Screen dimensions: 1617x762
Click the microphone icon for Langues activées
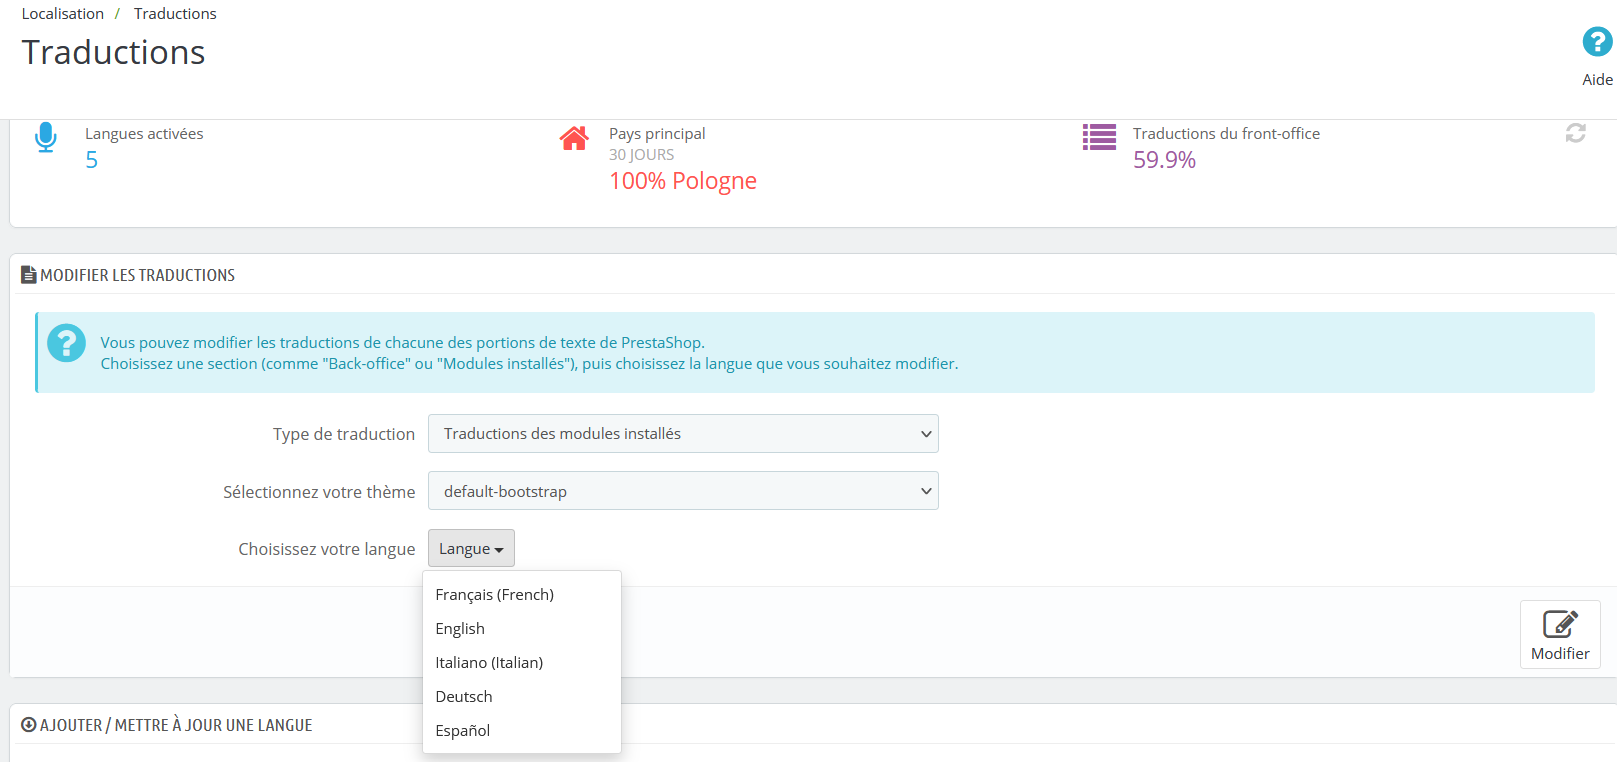coord(46,137)
